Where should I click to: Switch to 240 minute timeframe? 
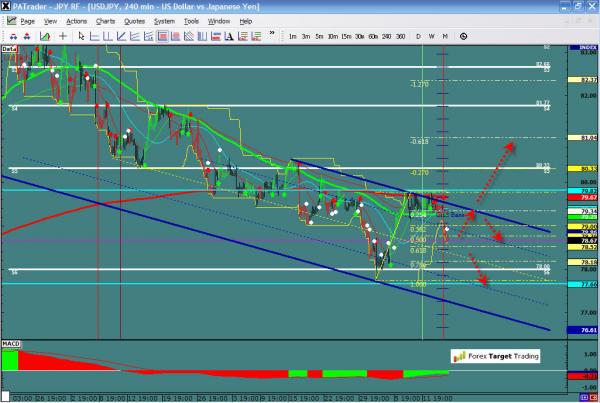386,36
